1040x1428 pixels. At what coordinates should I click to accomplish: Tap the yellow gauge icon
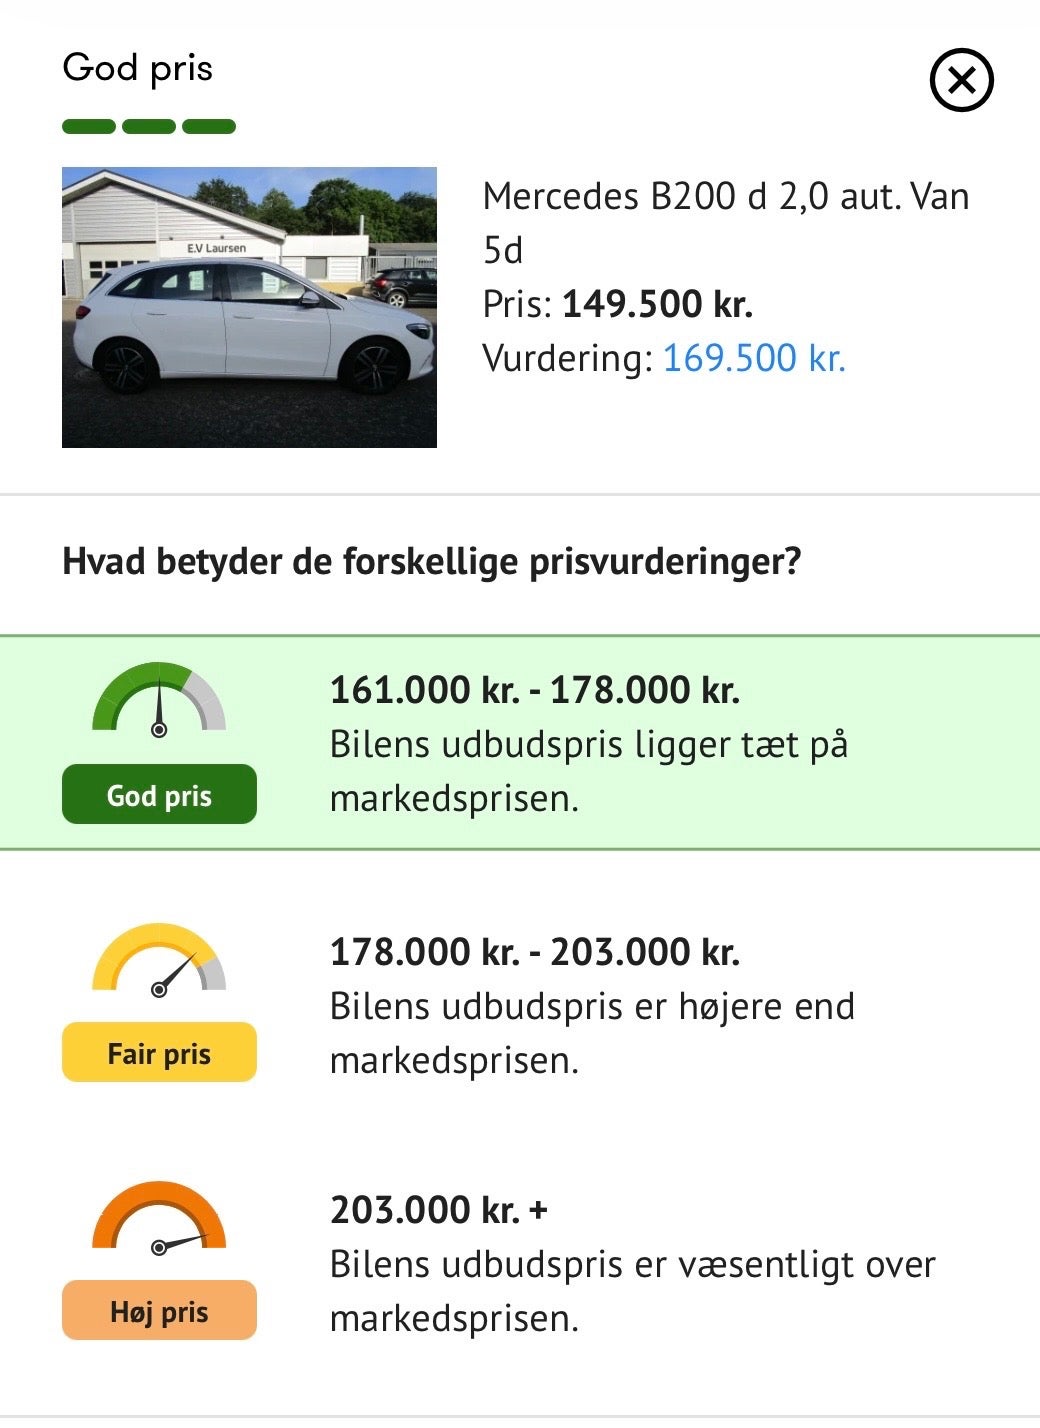(x=159, y=960)
